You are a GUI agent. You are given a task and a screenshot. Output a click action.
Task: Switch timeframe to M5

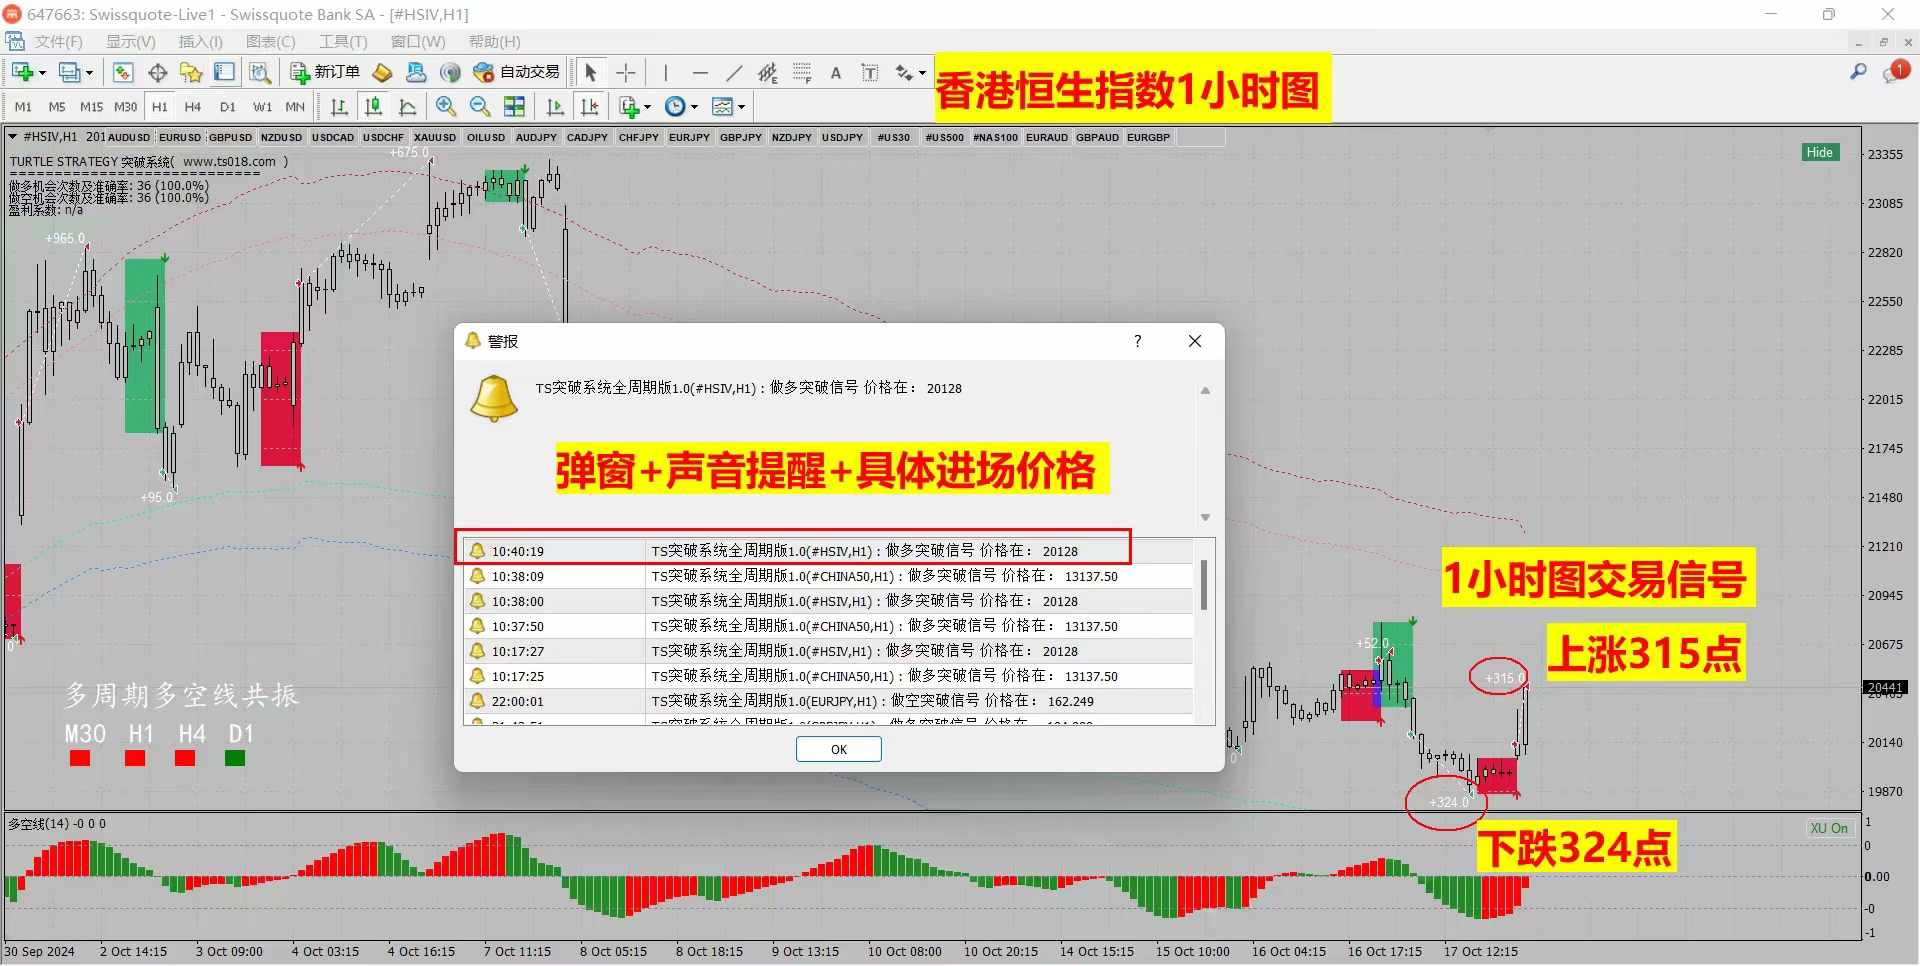pyautogui.click(x=57, y=107)
